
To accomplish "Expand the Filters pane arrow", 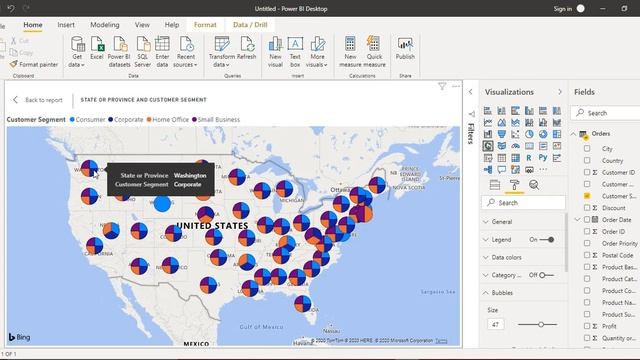I will pyautogui.click(x=471, y=92).
